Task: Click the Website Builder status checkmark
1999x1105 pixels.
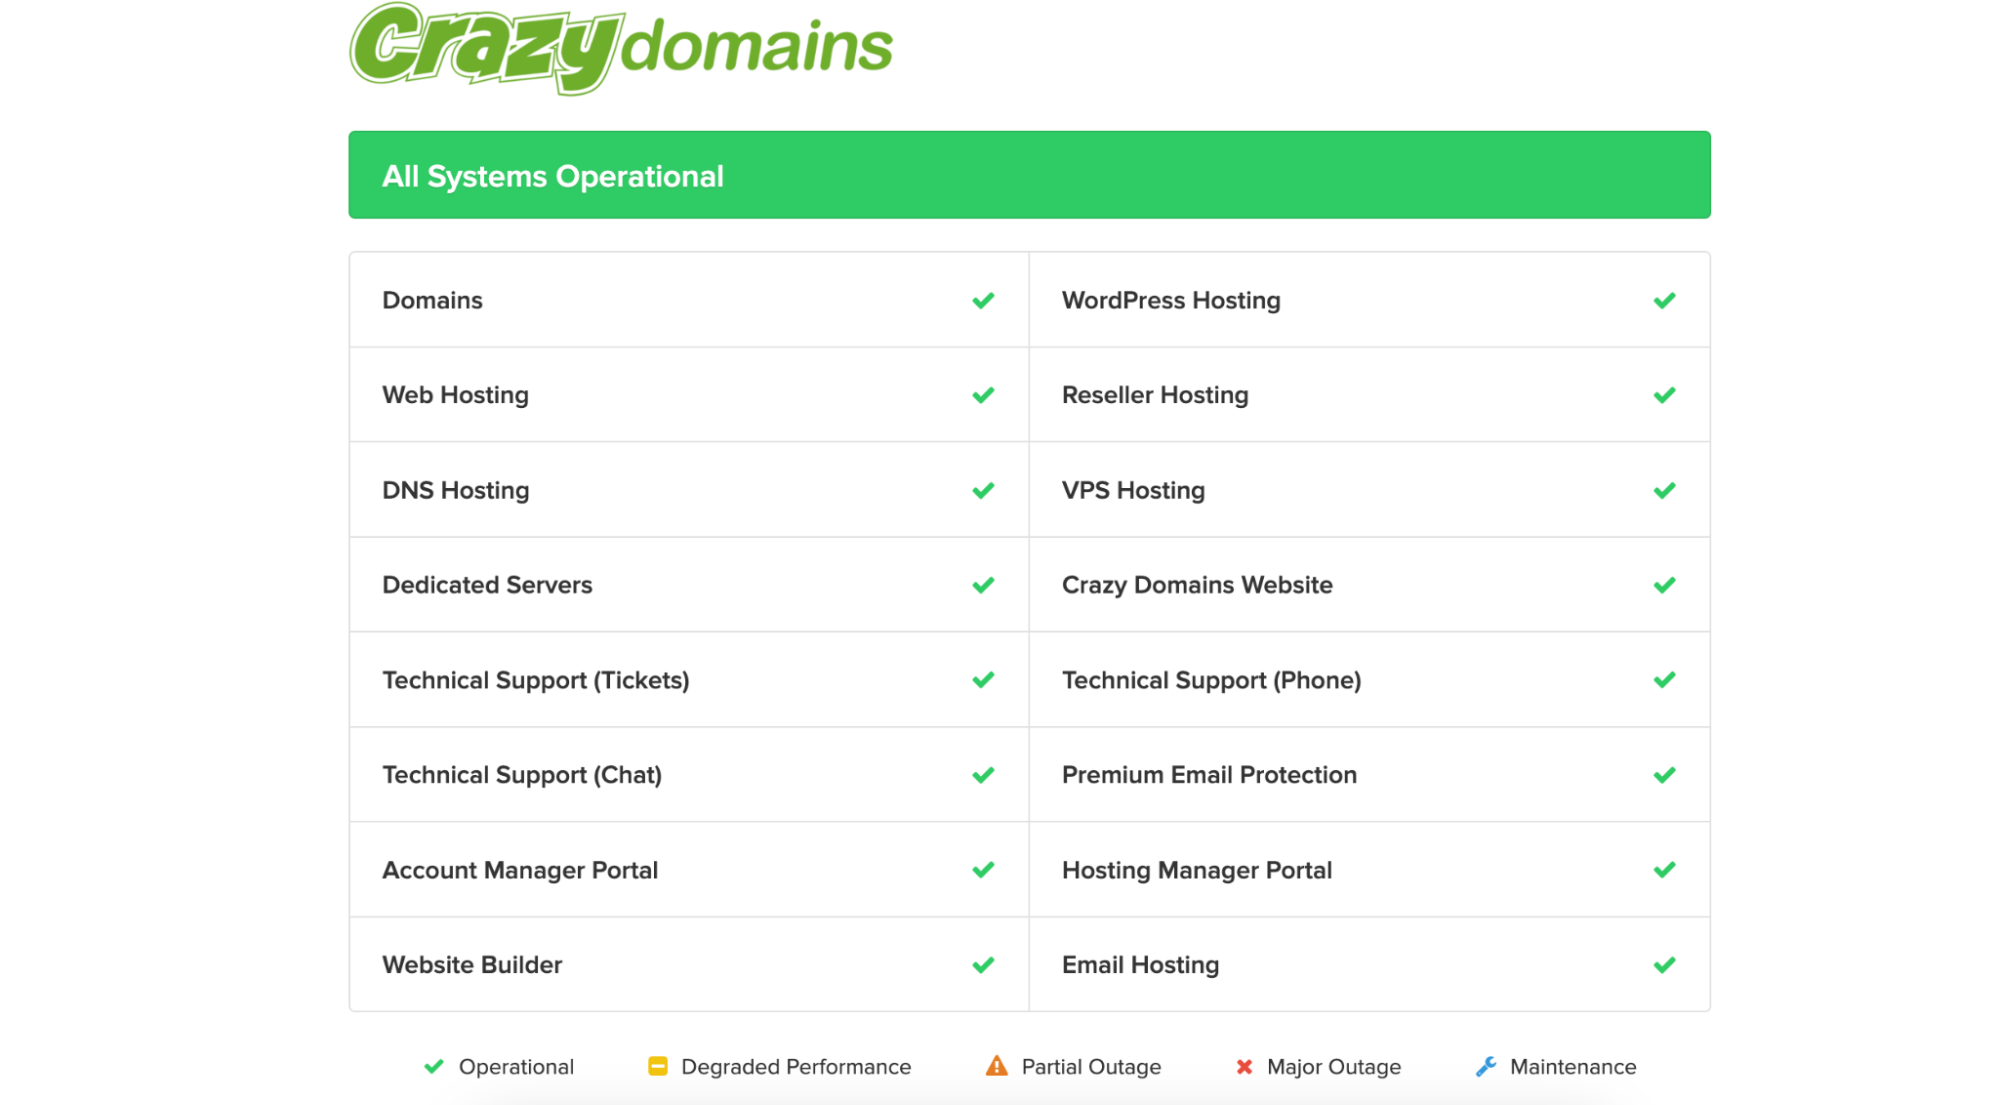Action: [x=983, y=965]
